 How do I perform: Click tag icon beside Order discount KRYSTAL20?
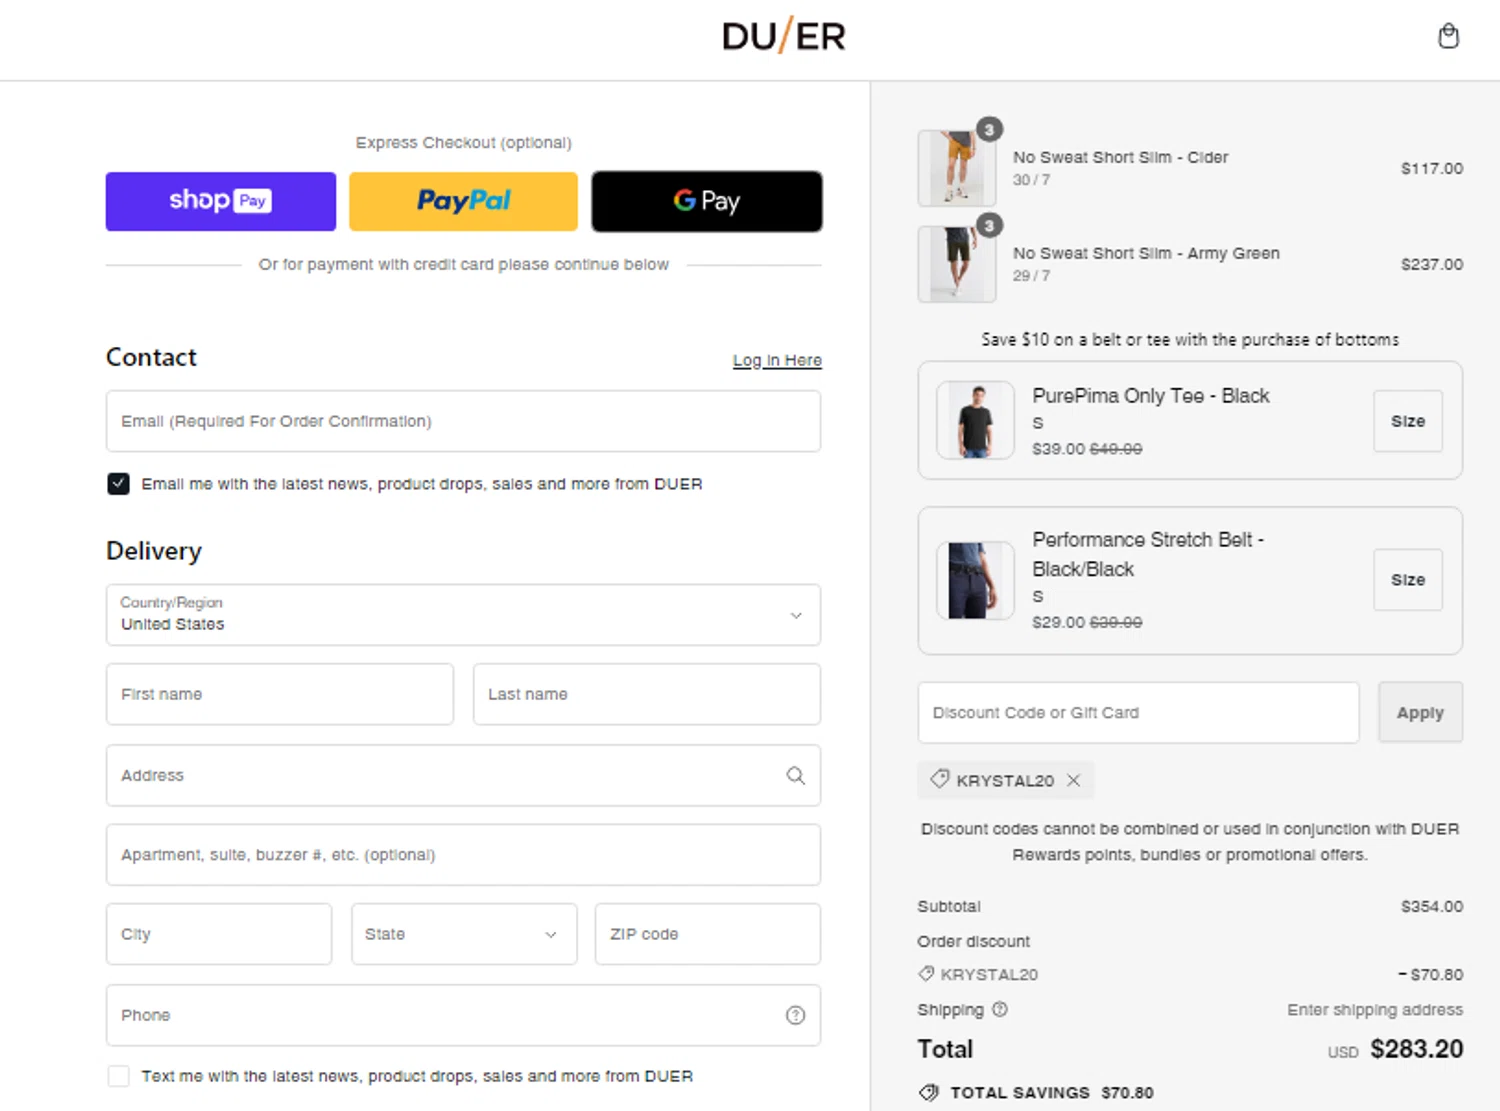point(926,974)
